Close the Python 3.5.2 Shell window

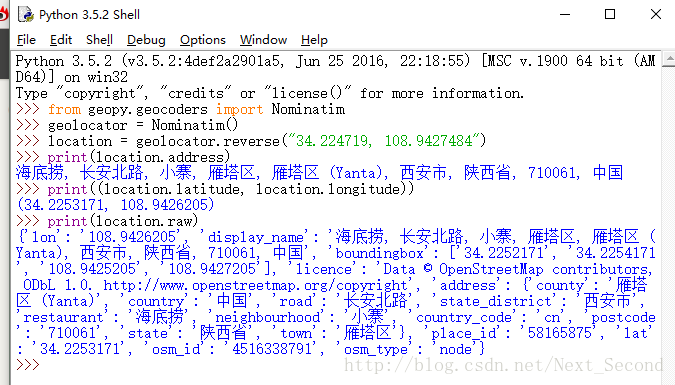656,14
